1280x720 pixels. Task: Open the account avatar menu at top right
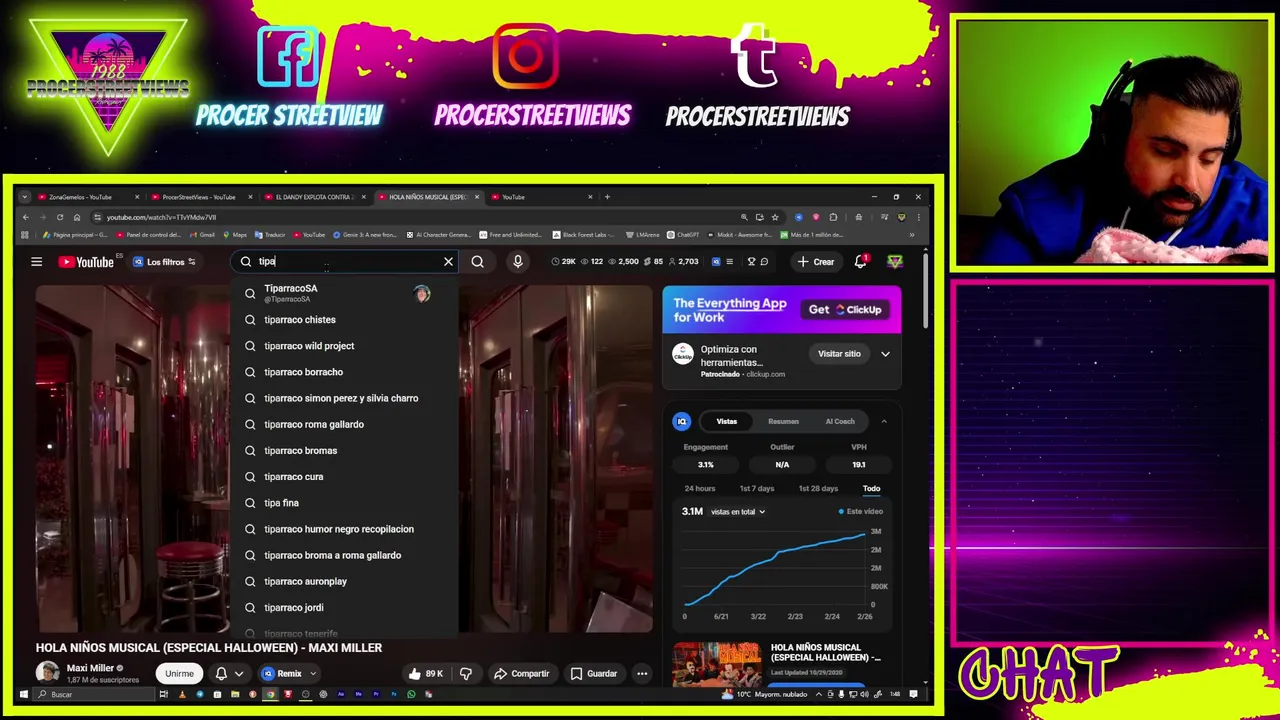coord(895,262)
